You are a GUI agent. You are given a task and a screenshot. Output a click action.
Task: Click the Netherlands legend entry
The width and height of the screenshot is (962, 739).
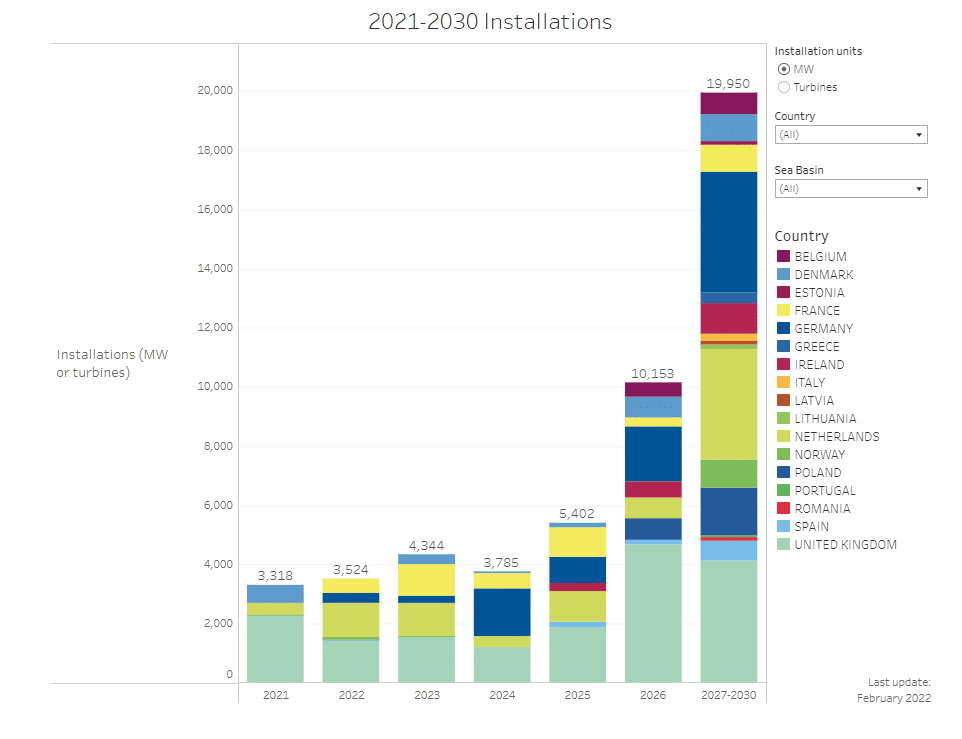[x=836, y=437]
